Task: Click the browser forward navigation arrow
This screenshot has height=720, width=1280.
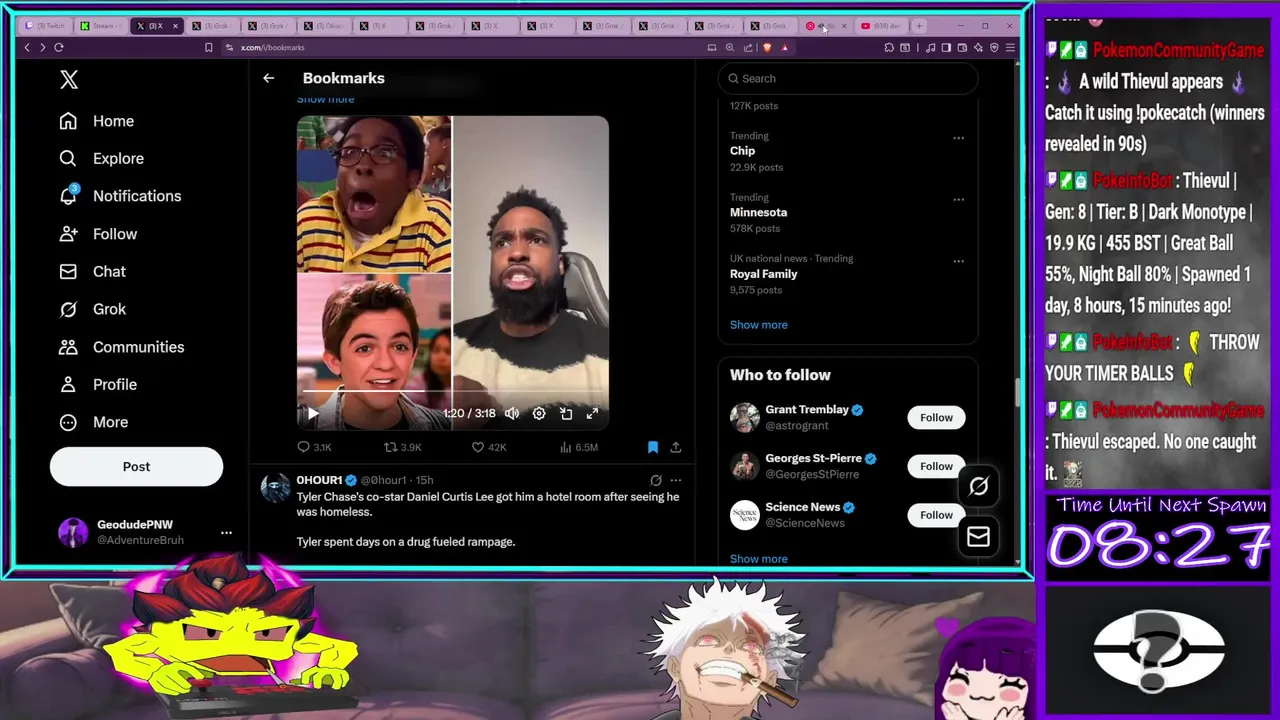Action: [42, 47]
